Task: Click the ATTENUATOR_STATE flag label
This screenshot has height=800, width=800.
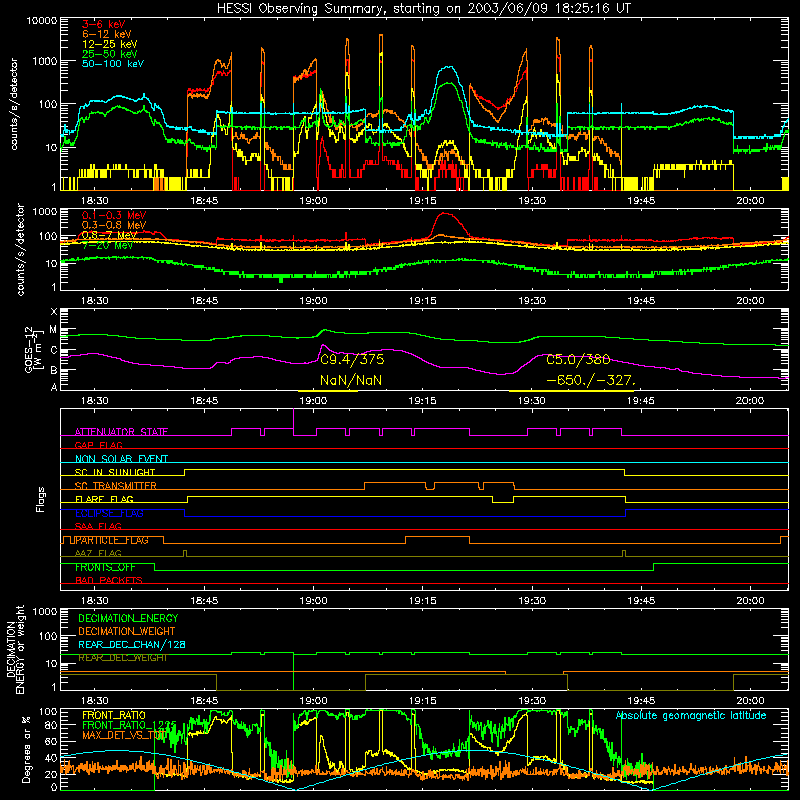Action: coord(121,432)
